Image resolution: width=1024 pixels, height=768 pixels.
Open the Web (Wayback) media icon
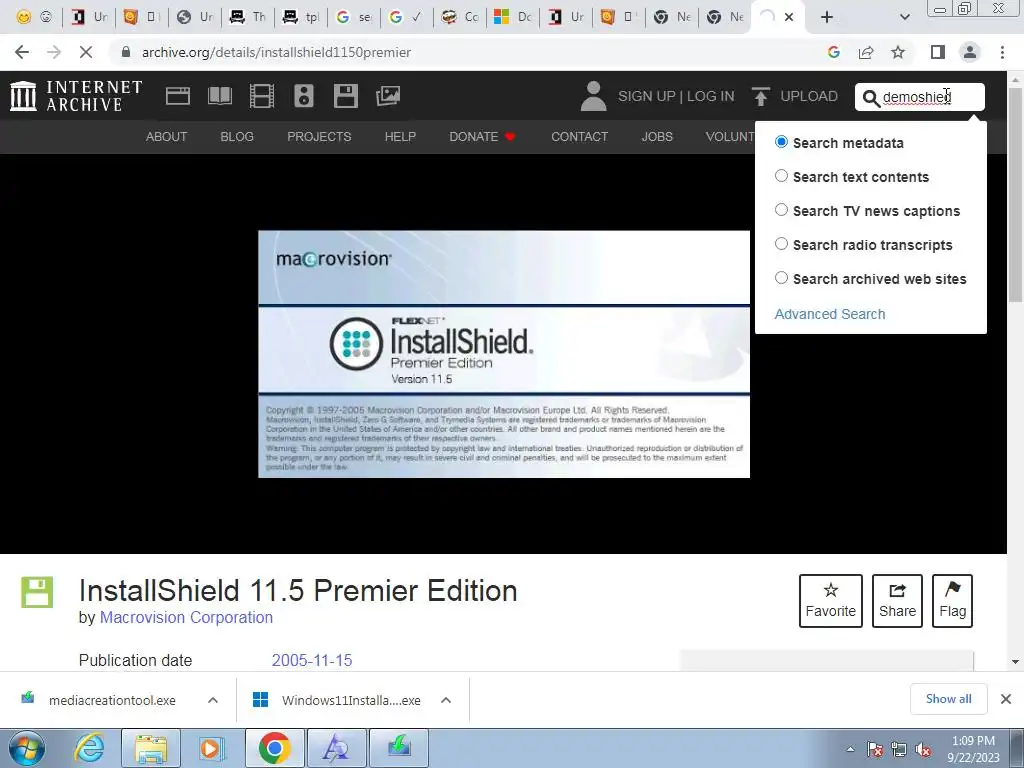[x=178, y=96]
